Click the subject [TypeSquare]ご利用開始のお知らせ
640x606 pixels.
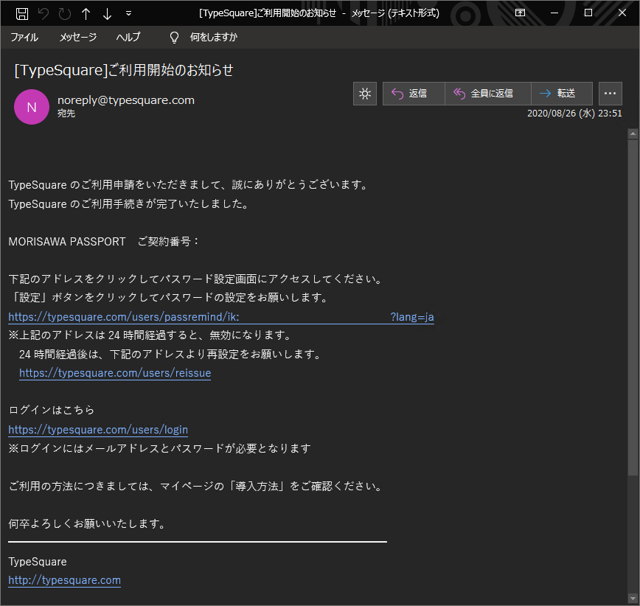[124, 70]
